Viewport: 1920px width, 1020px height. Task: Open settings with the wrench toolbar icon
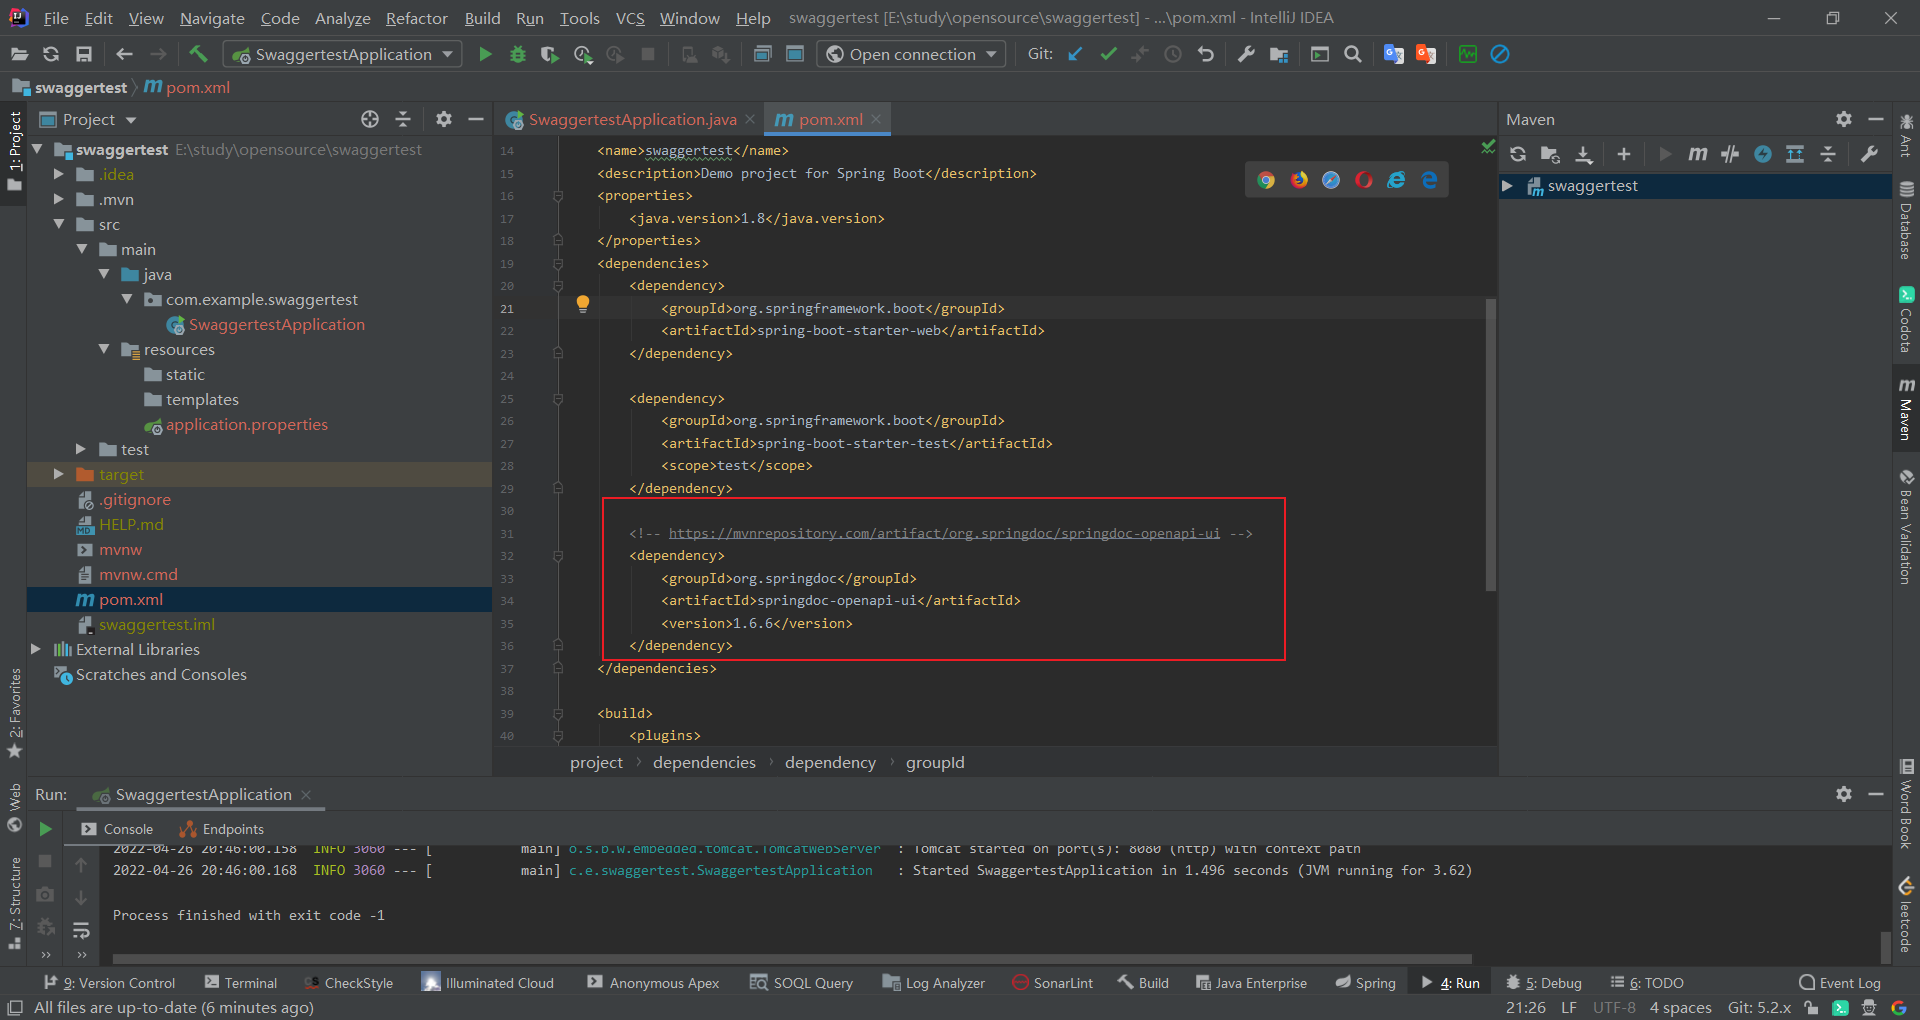point(1246,54)
